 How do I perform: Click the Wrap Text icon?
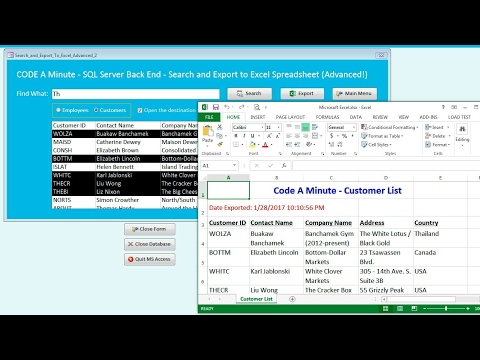[x=314, y=127]
